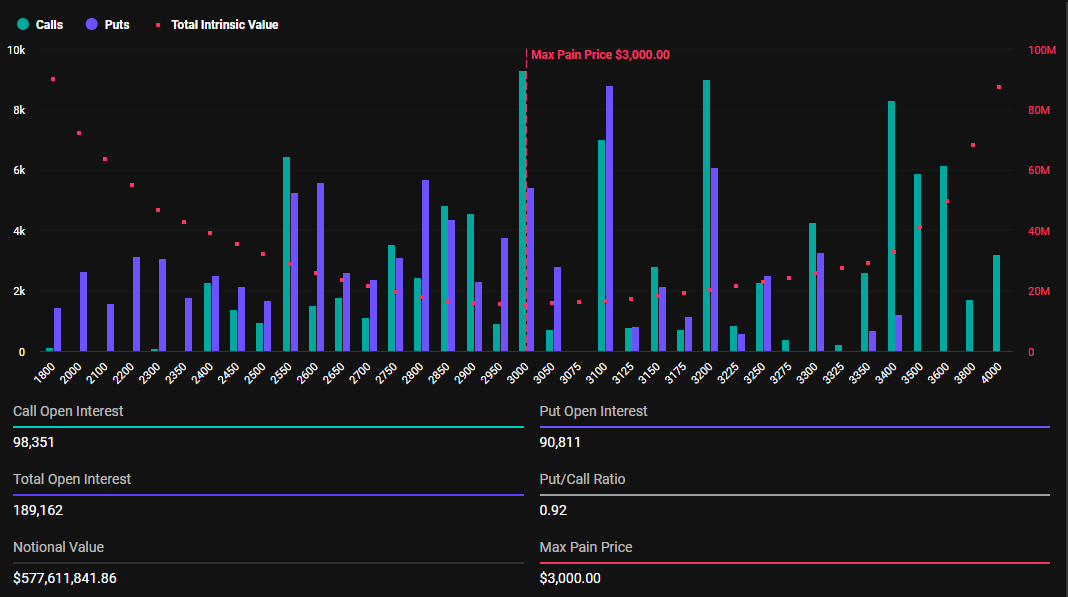Screen dimensions: 1068x597
Task: Click the red Total Intrinsic Value marker
Action: pos(158,25)
